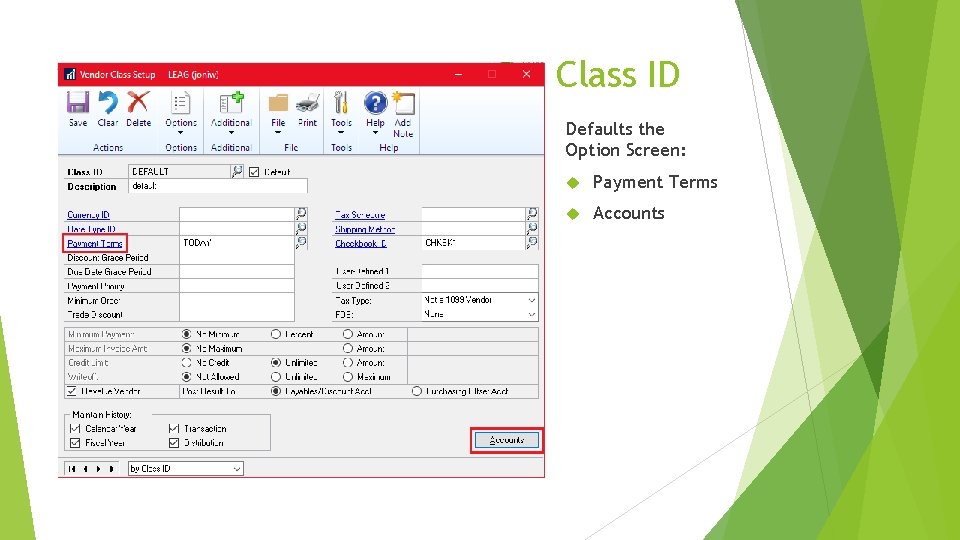Viewport: 960px width, 540px height.
Task: Go to first record navigation arrow
Action: tap(72, 469)
